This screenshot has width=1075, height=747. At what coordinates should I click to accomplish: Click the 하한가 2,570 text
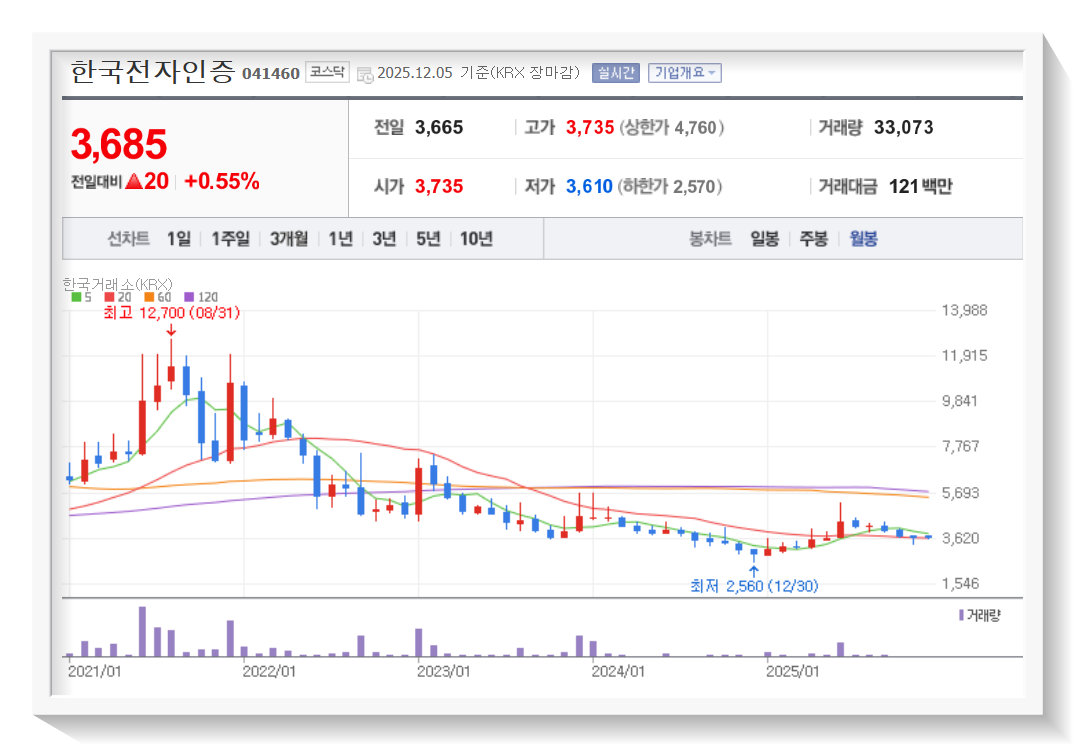click(670, 186)
